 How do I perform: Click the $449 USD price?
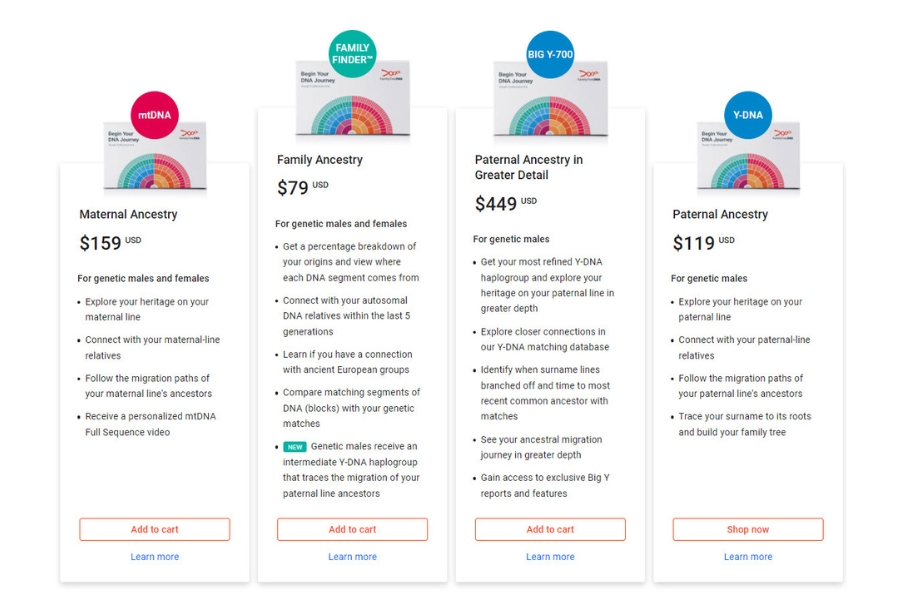click(505, 204)
